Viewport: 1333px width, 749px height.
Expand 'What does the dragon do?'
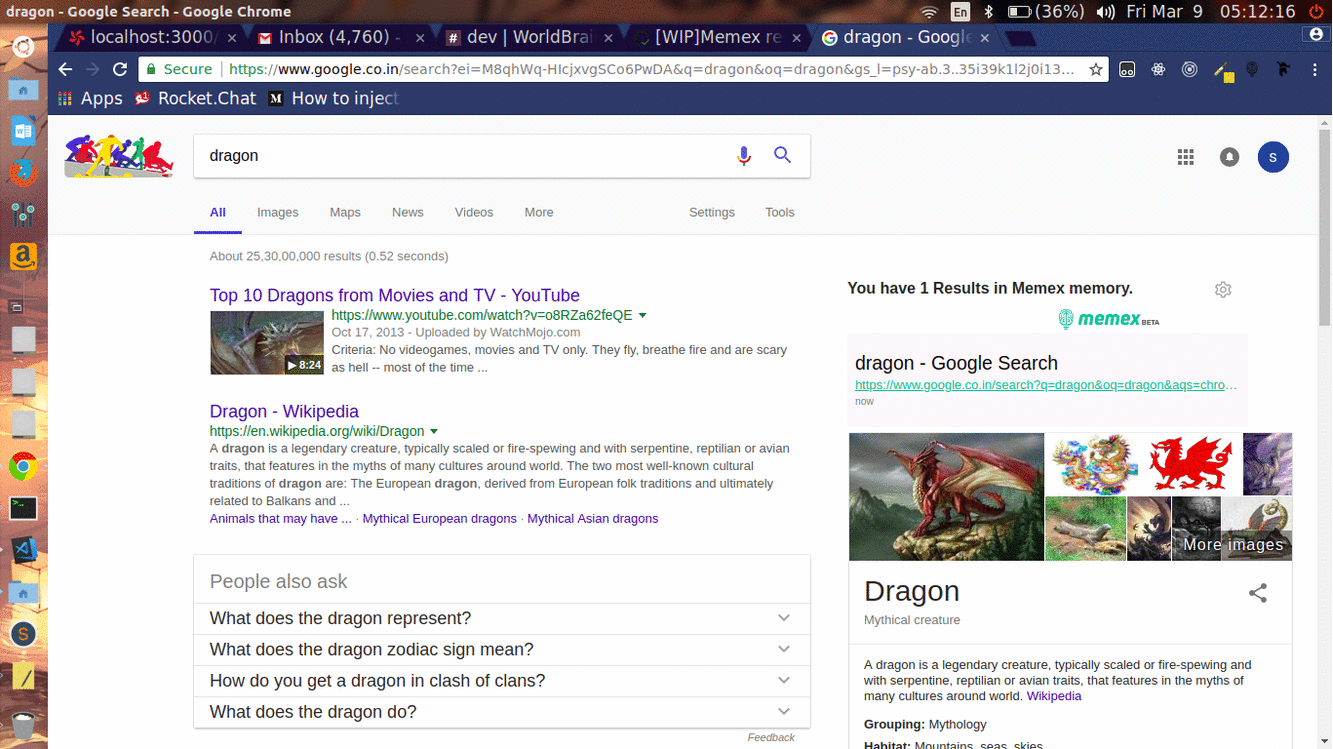tap(501, 712)
